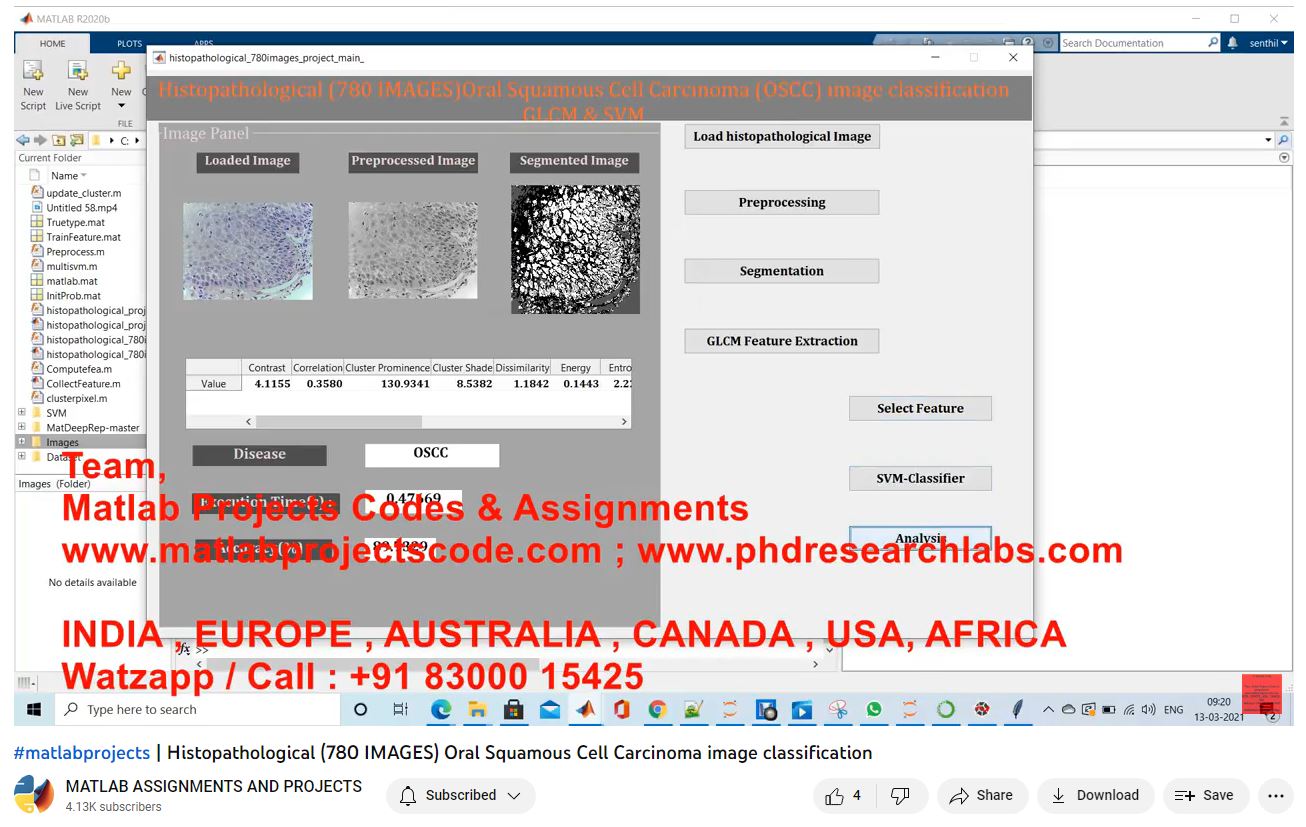The width and height of the screenshot is (1306, 827).
Task: Click the dislike thumbs-down icon
Action: point(900,796)
